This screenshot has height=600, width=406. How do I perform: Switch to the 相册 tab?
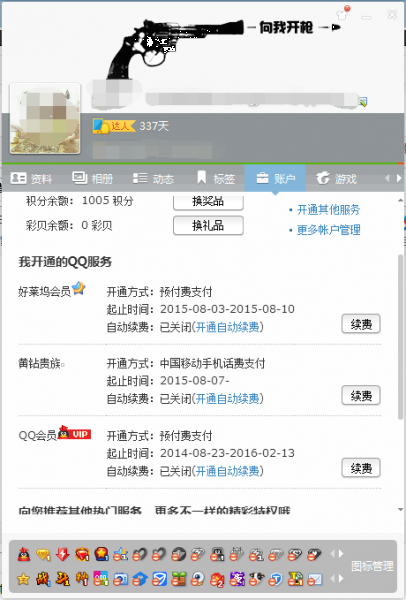click(93, 178)
